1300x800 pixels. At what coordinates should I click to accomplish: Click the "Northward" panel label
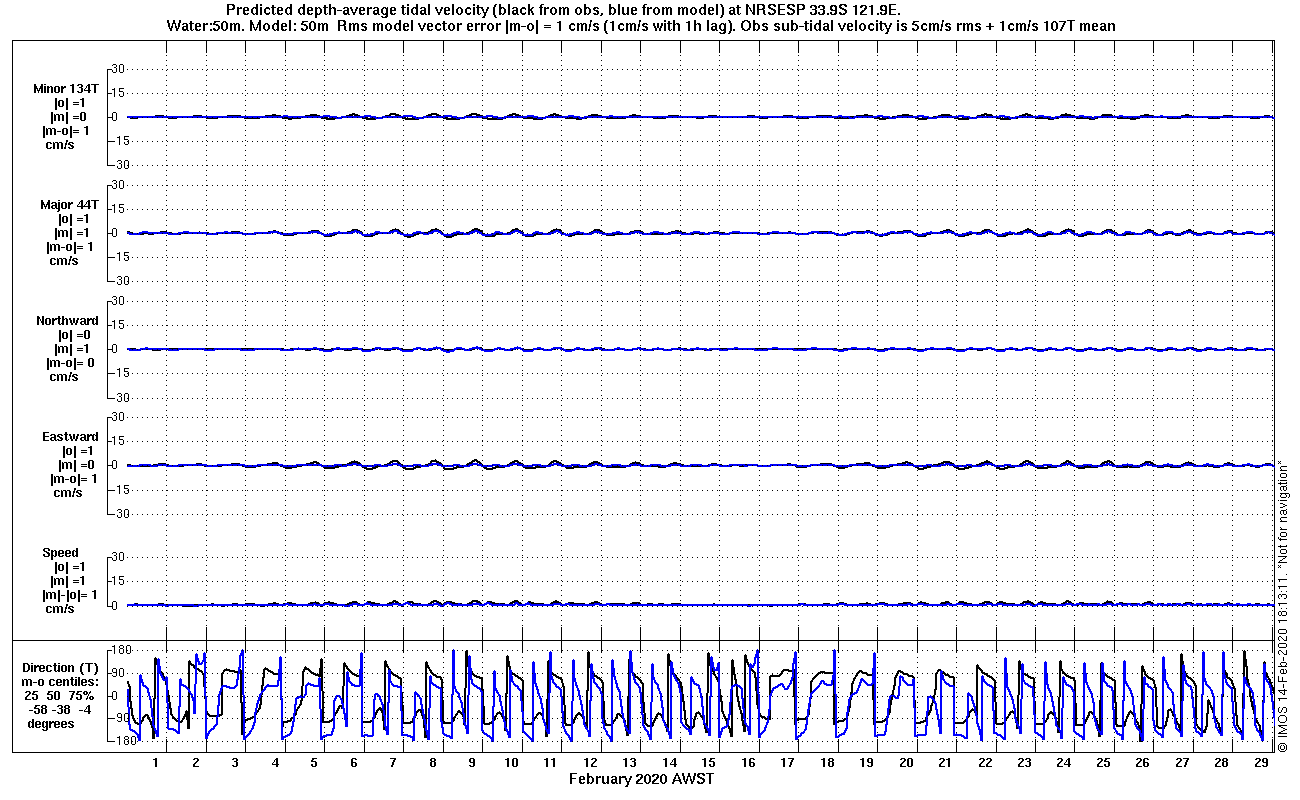coord(67,321)
